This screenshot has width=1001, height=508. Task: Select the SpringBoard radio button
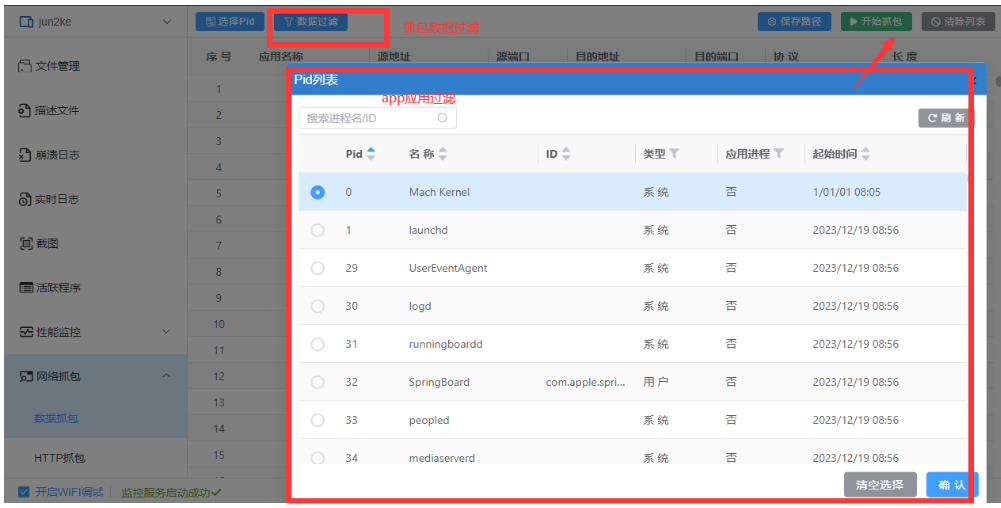click(x=317, y=382)
